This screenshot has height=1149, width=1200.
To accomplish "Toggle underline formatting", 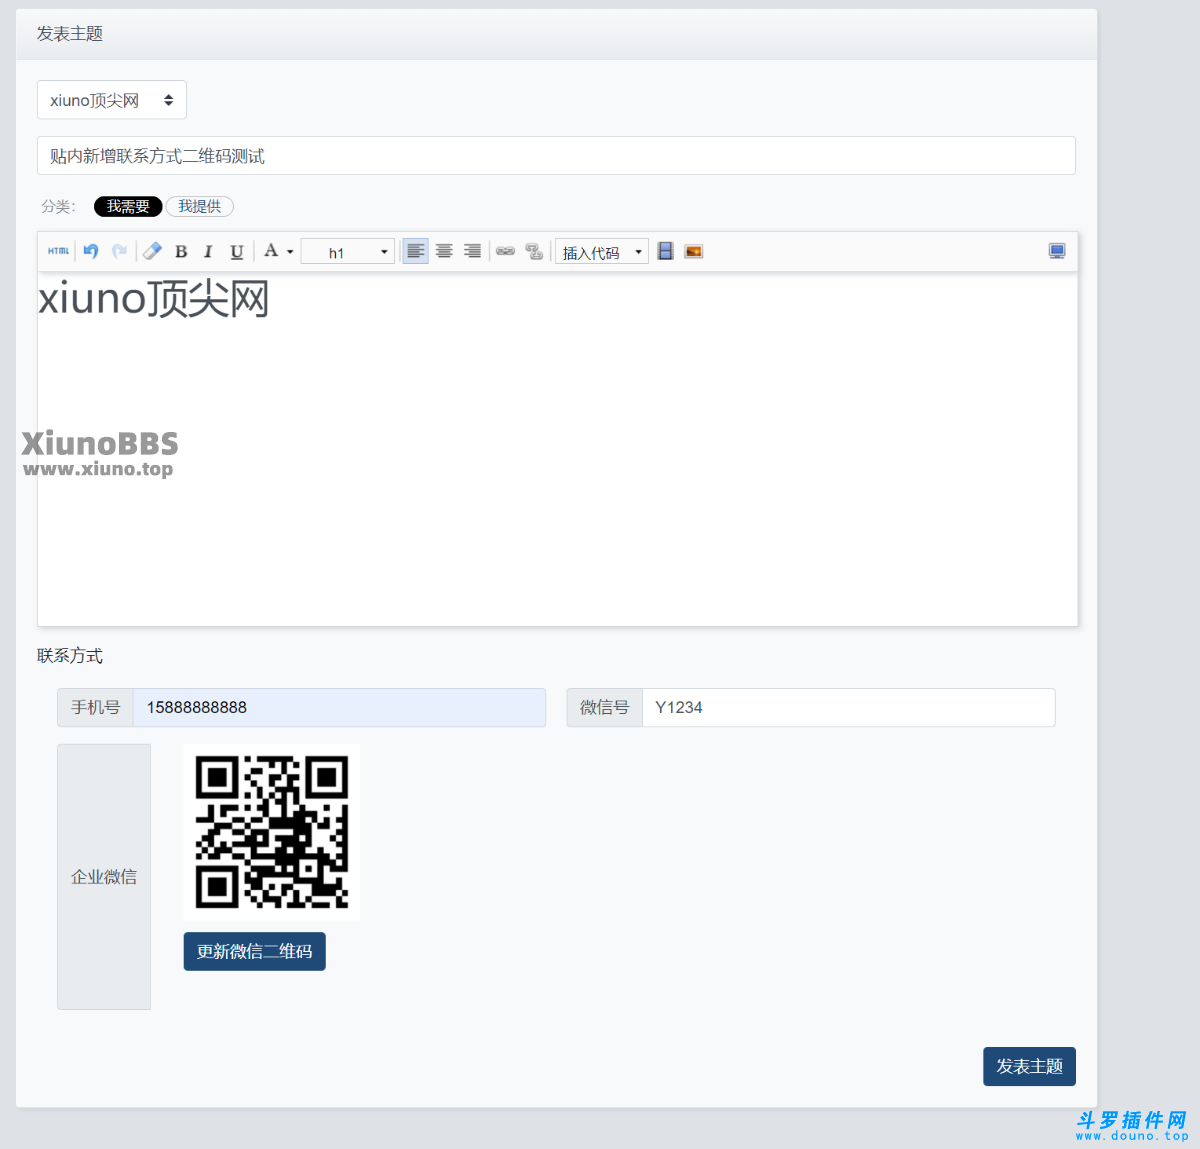I will 236,252.
